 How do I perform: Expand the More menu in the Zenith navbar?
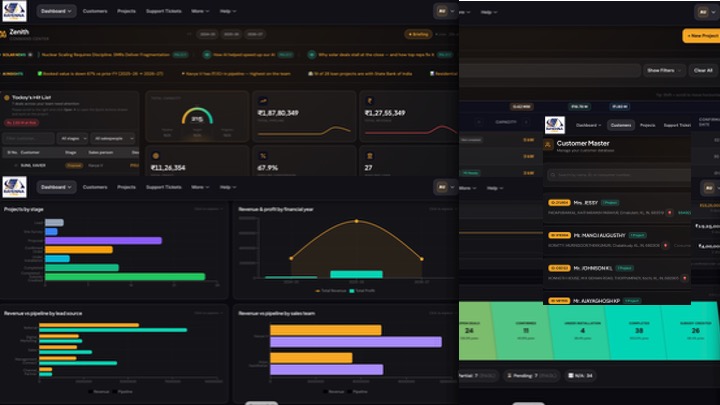click(200, 11)
